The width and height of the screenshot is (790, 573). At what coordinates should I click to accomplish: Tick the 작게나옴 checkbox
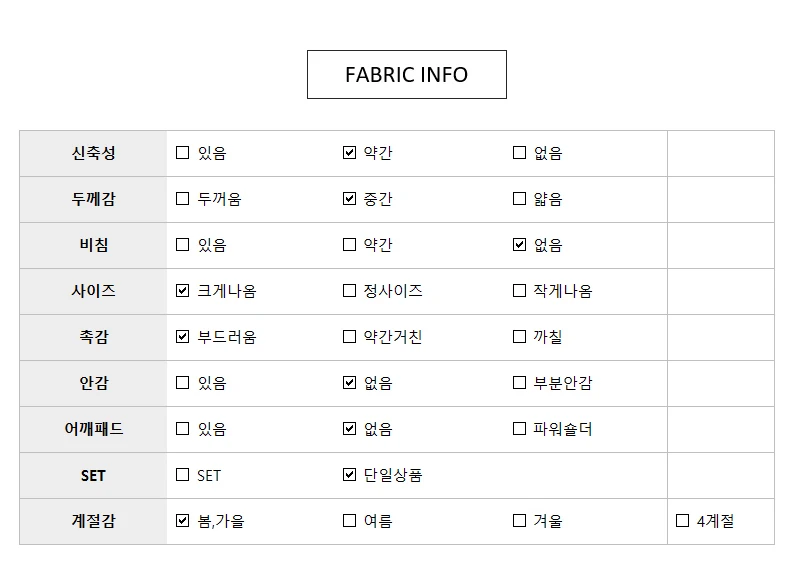point(519,291)
